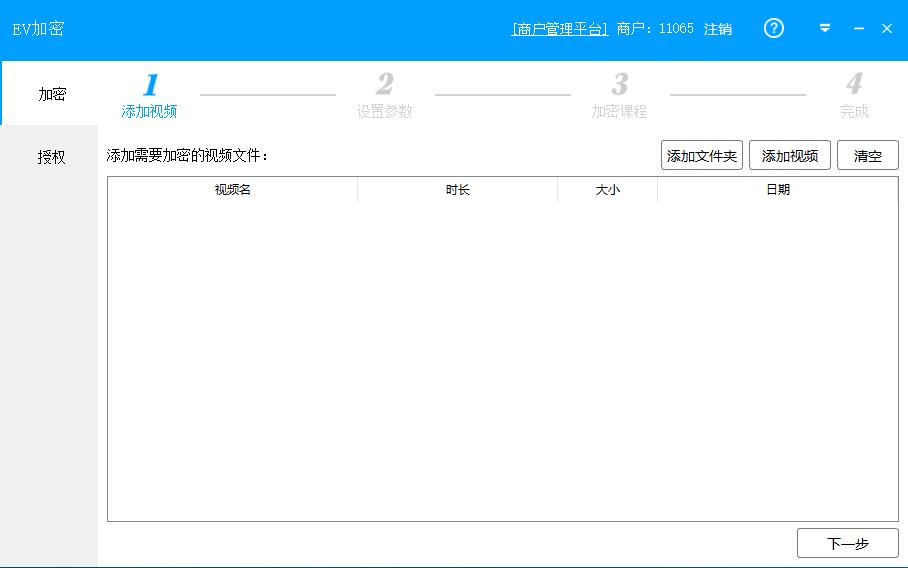
Task: Open the help question mark icon
Action: tap(774, 29)
